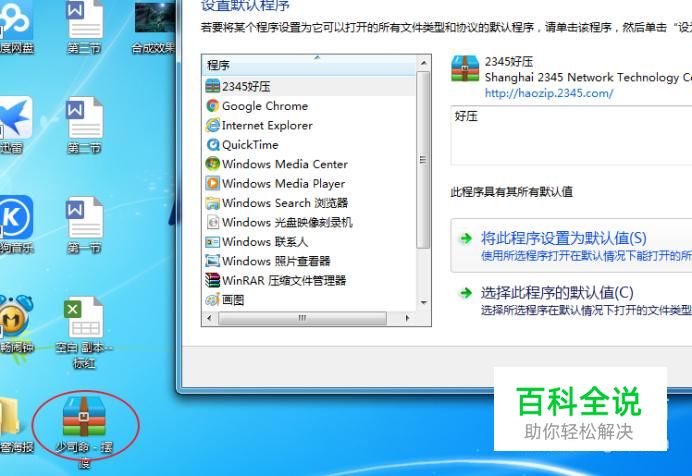Screen dimensions: 692x476
Task: Click the horizontal scroll right arrow
Action: click(407, 318)
